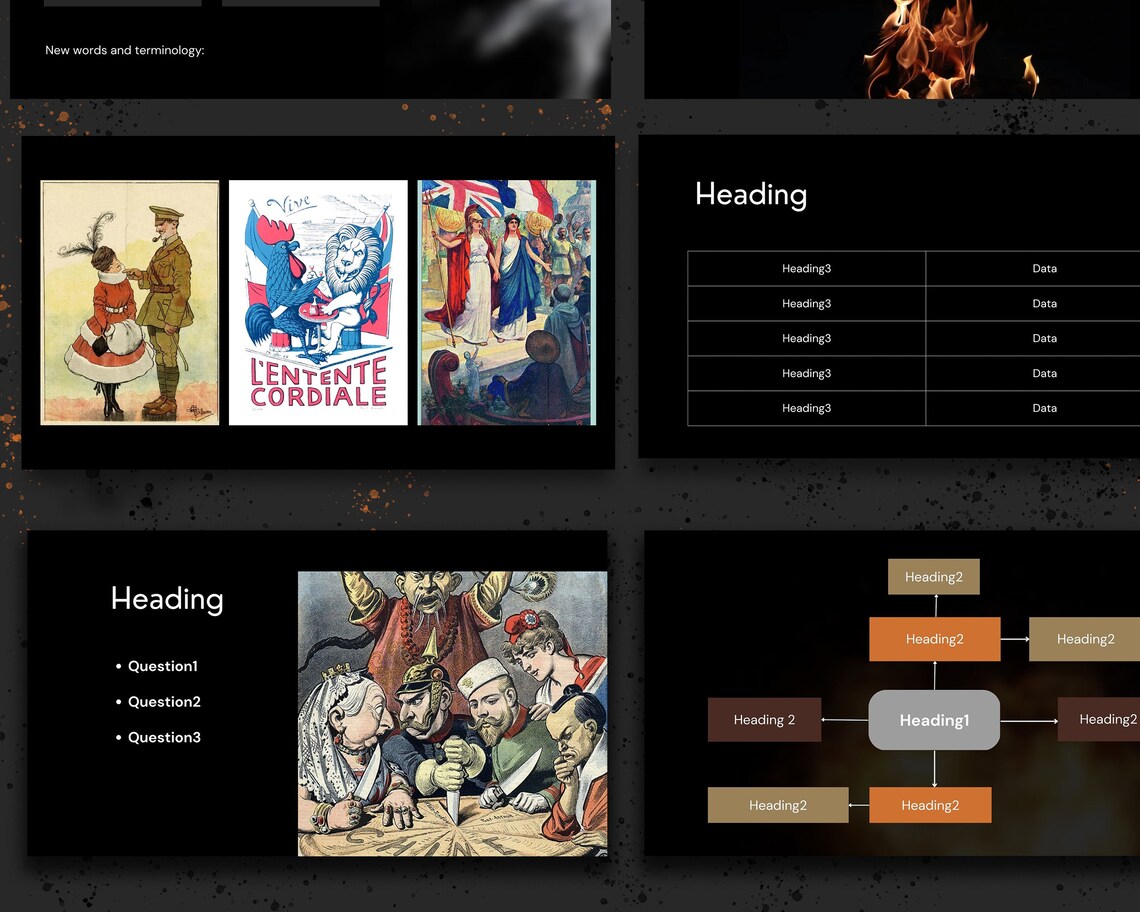This screenshot has width=1140, height=912.
Task: Select the Heading title on the questions slide
Action: point(166,599)
